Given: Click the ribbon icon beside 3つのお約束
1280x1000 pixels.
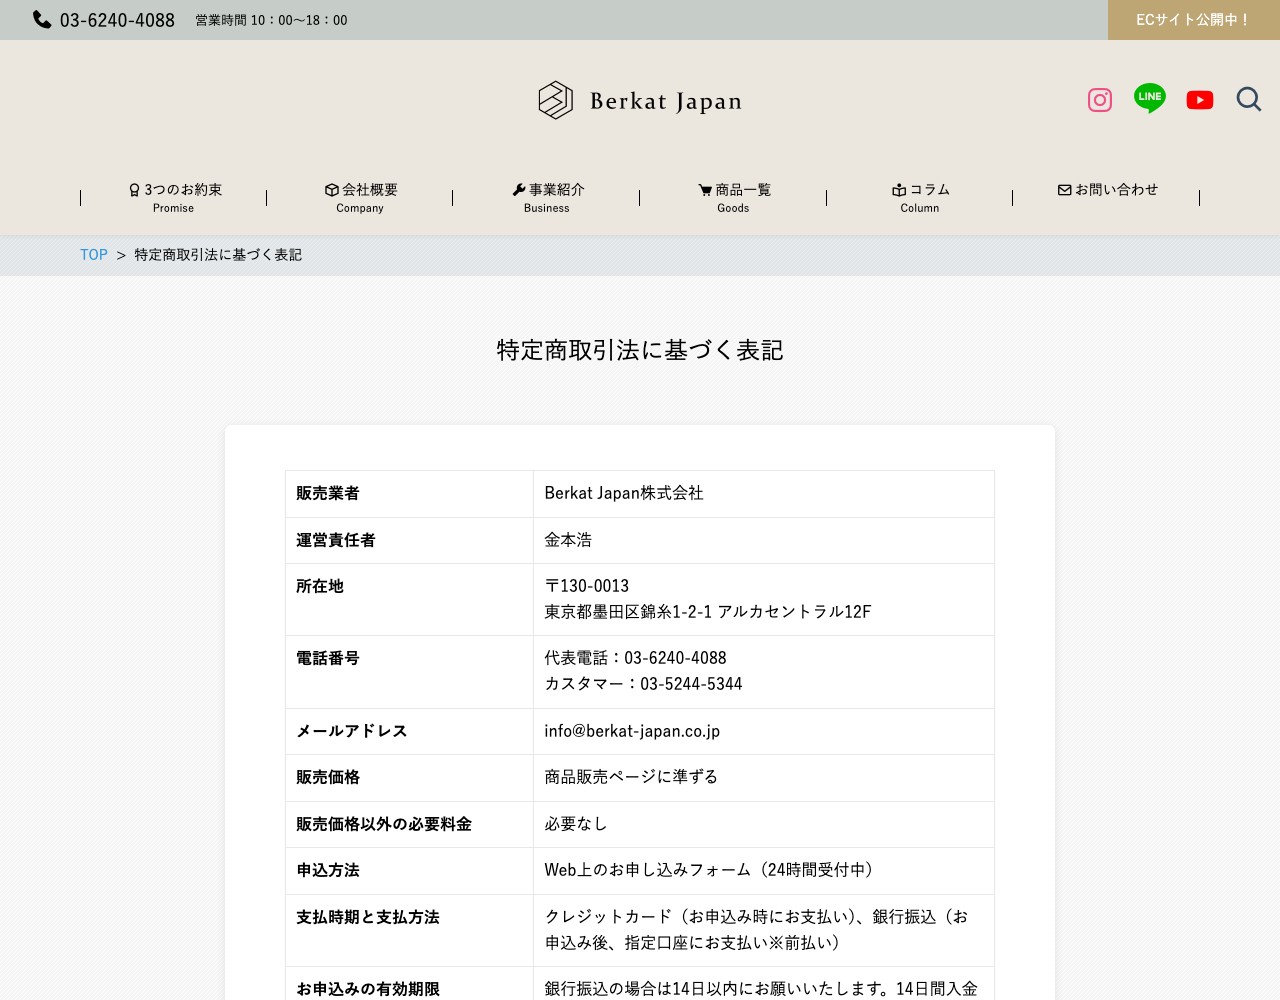Looking at the screenshot, I should pos(134,190).
